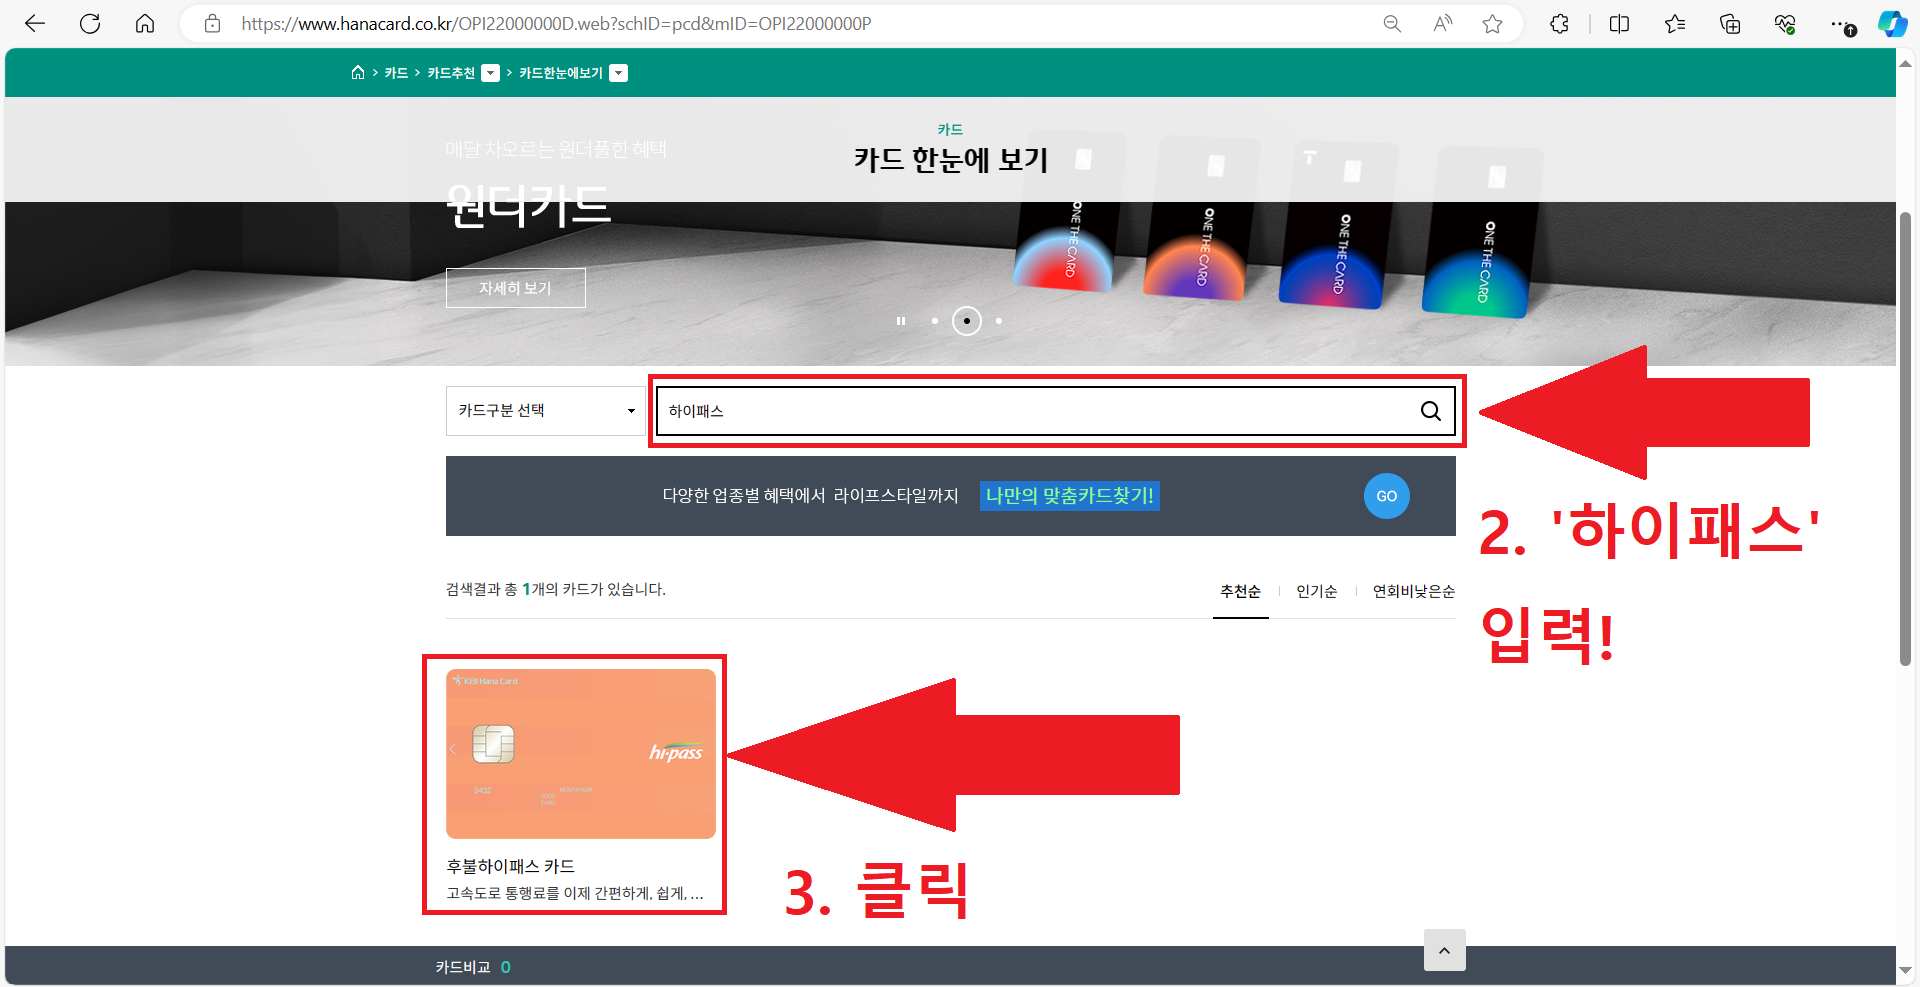Viewport: 1920px width, 987px height.
Task: Go back with the browser back arrow
Action: tap(35, 24)
